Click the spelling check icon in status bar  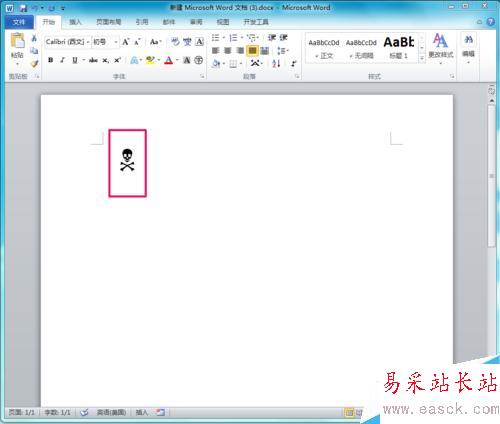pos(84,412)
